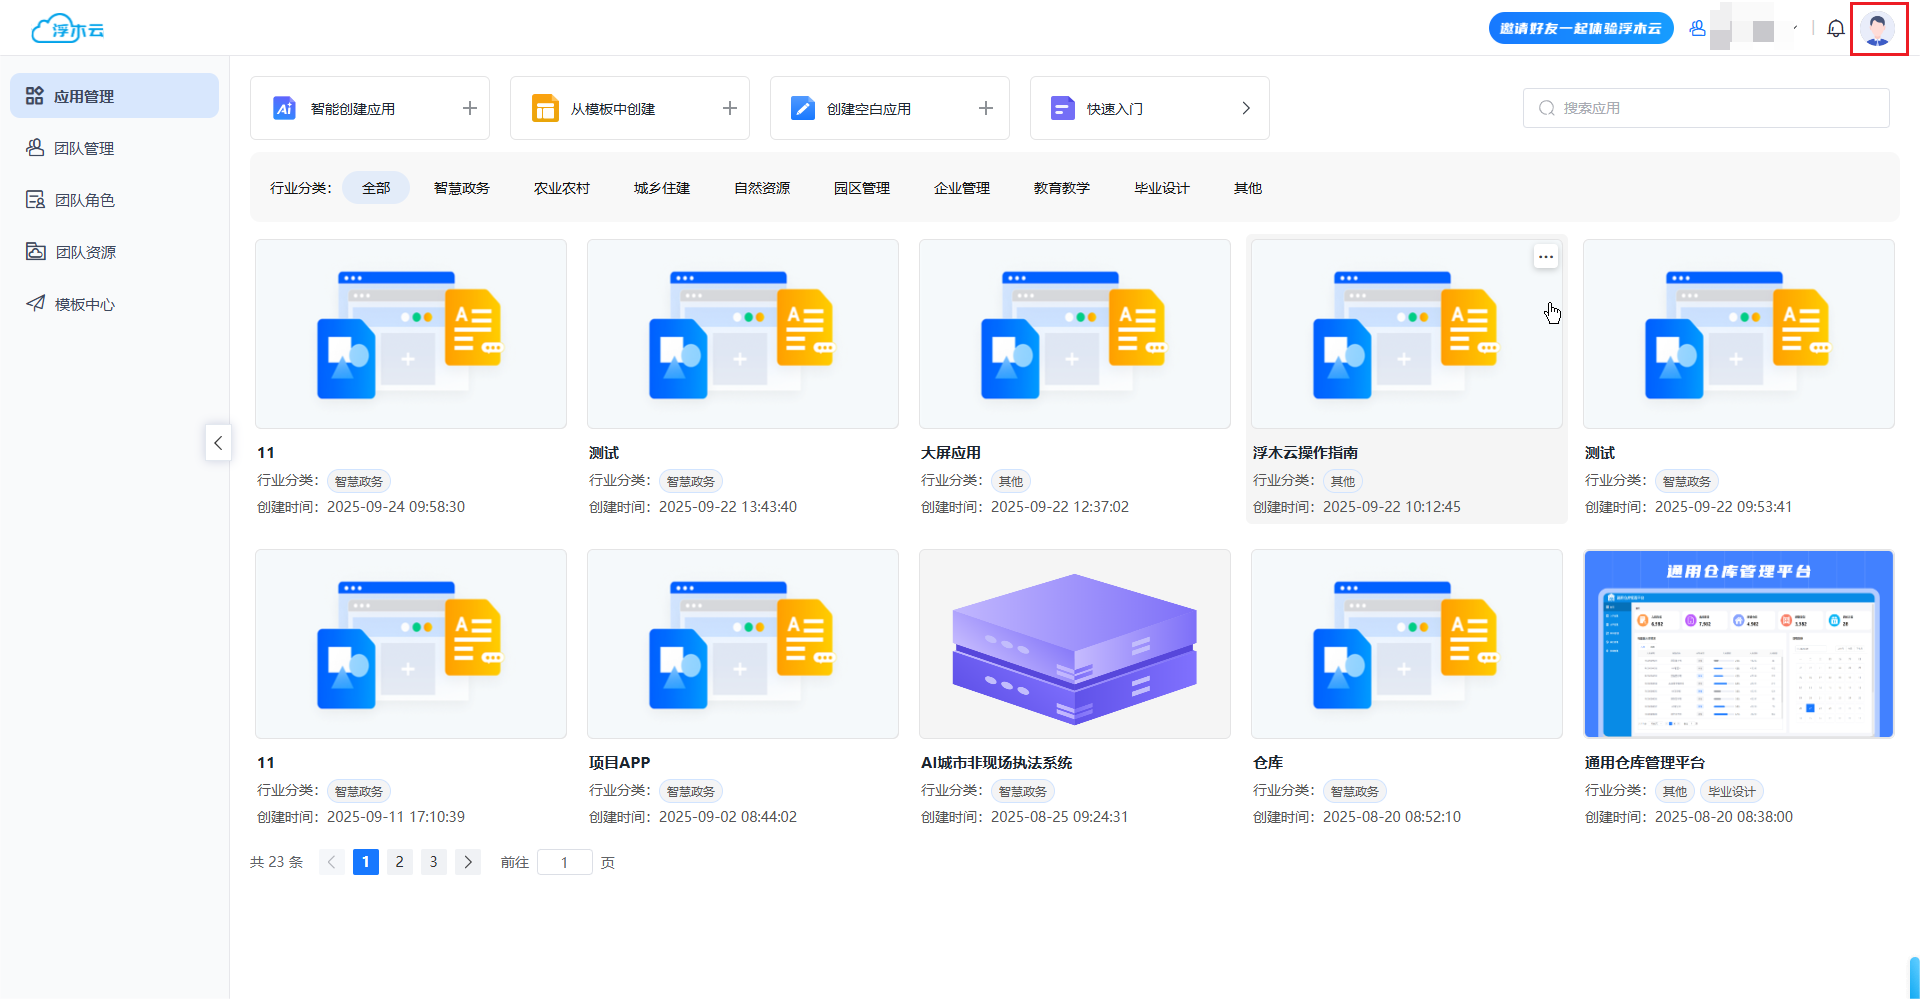
Task: Click the invite friends banner button
Action: click(1580, 29)
